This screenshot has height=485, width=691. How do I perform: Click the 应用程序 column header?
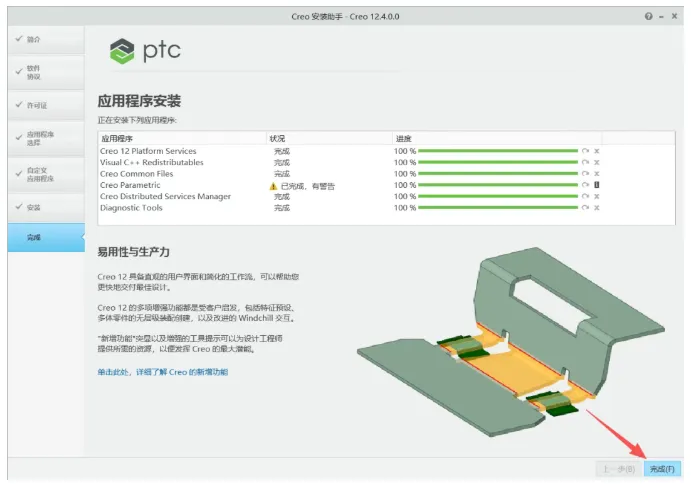[182, 138]
